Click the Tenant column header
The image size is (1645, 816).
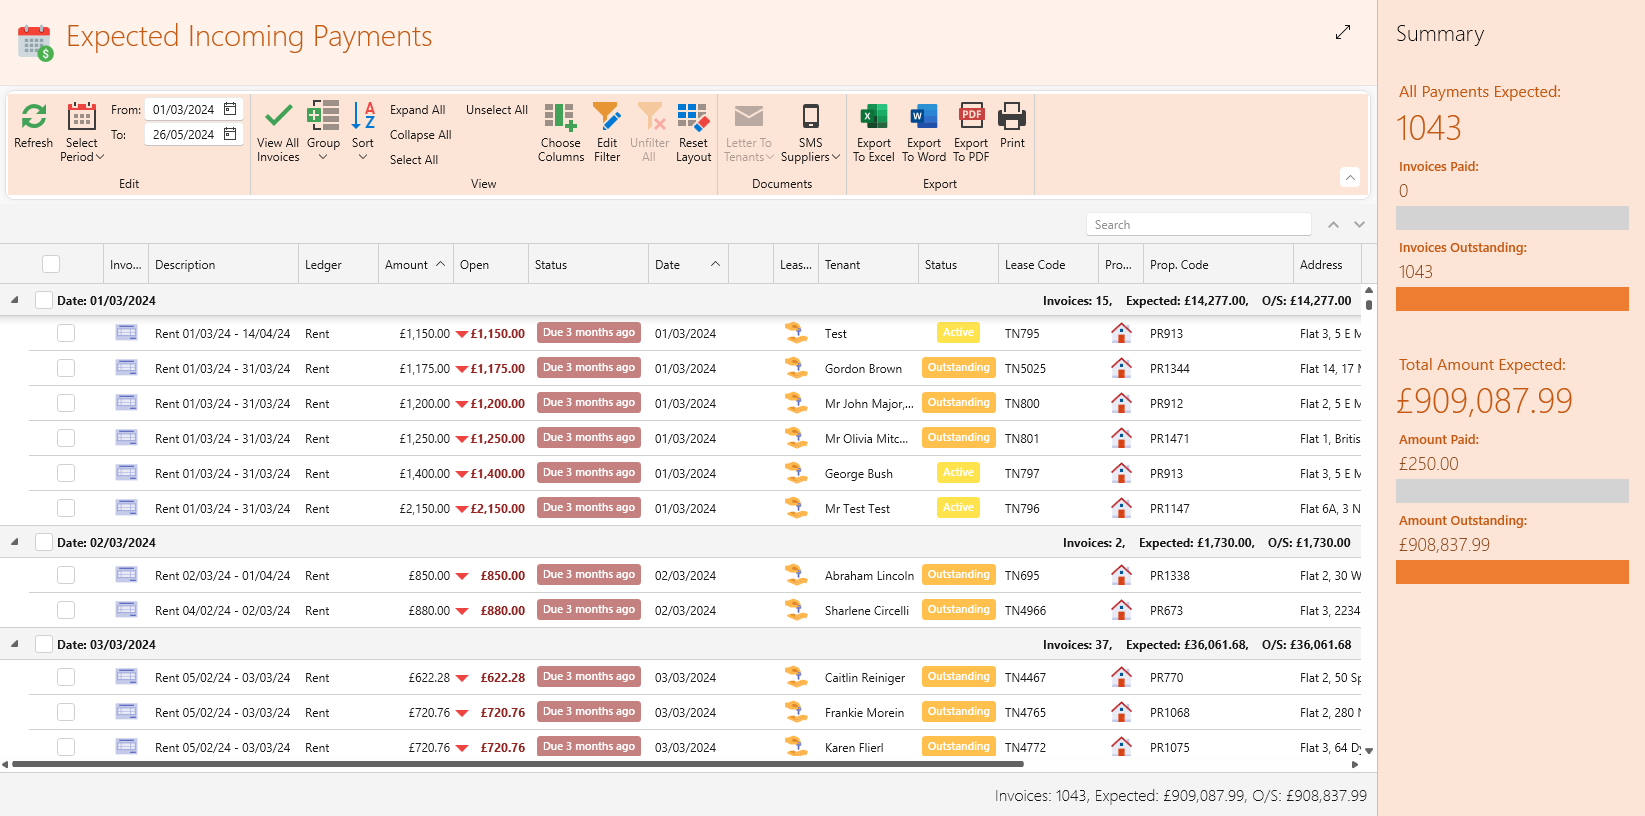(843, 265)
